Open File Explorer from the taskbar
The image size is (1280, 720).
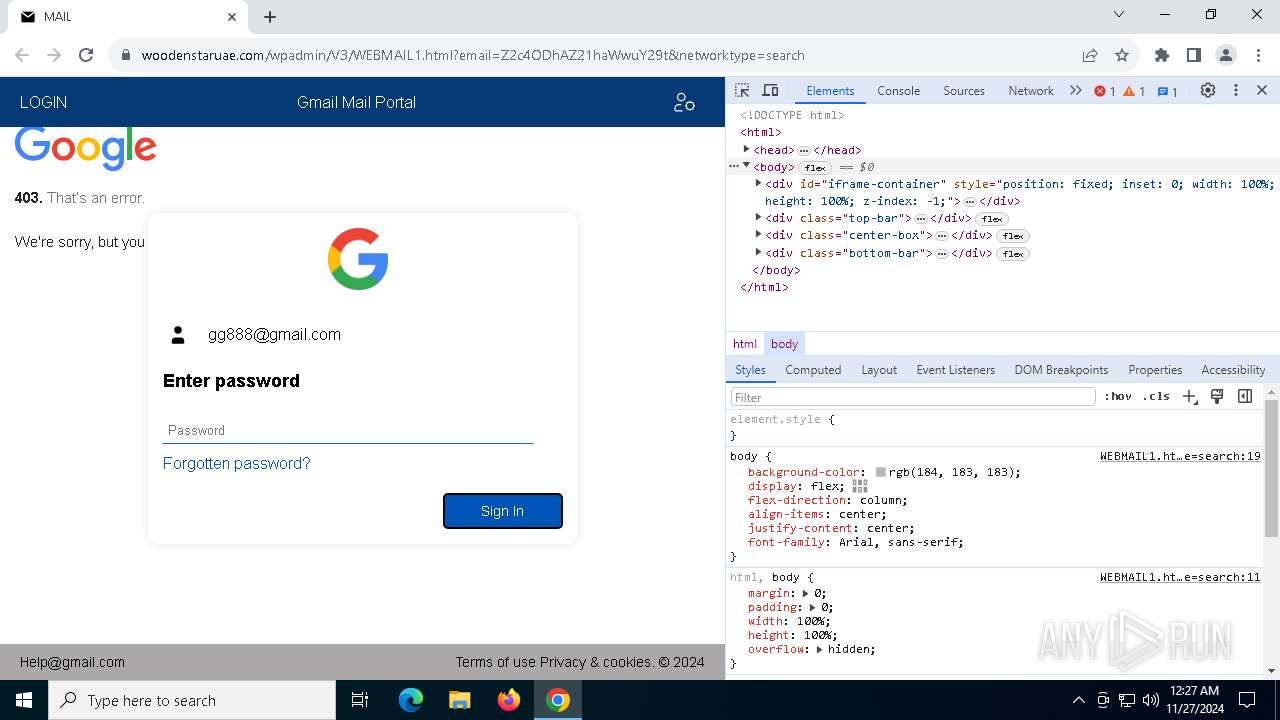460,700
